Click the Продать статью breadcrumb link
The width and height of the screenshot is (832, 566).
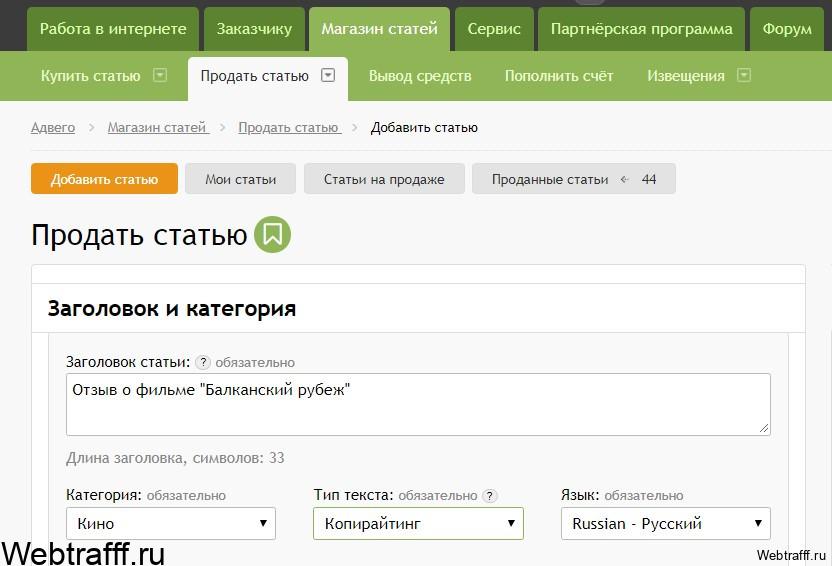click(289, 127)
